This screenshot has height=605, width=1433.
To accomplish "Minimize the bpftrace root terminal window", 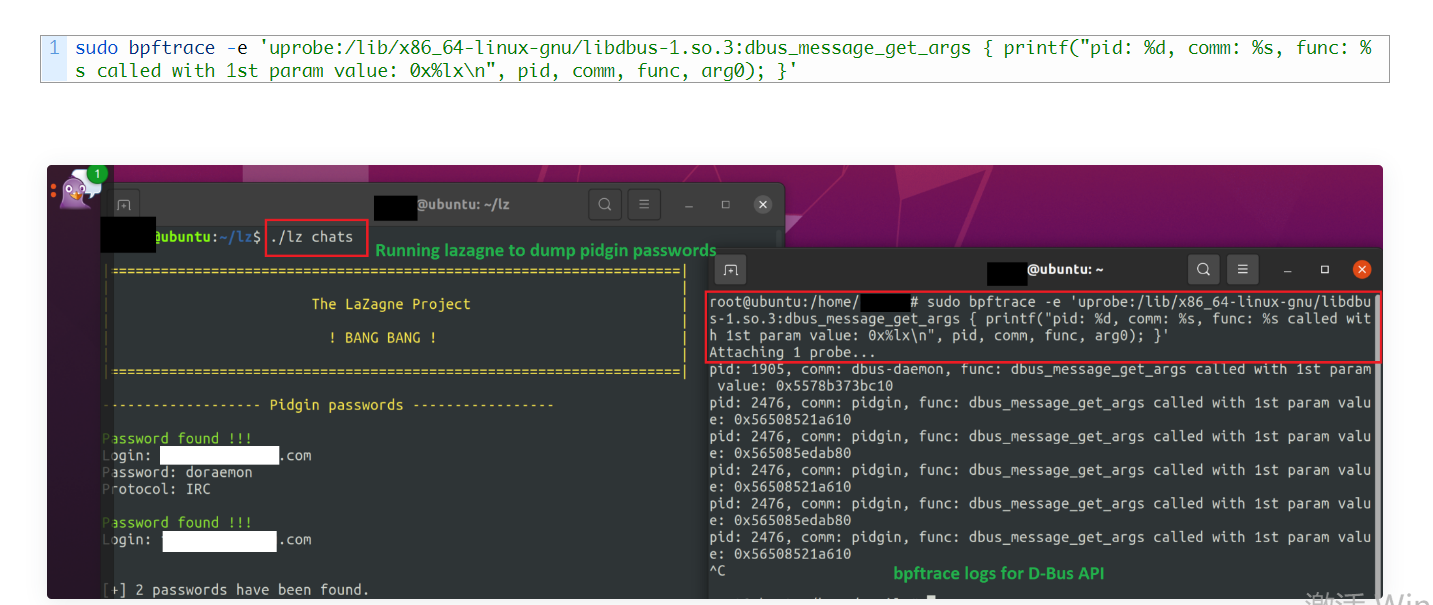I will point(1287,270).
